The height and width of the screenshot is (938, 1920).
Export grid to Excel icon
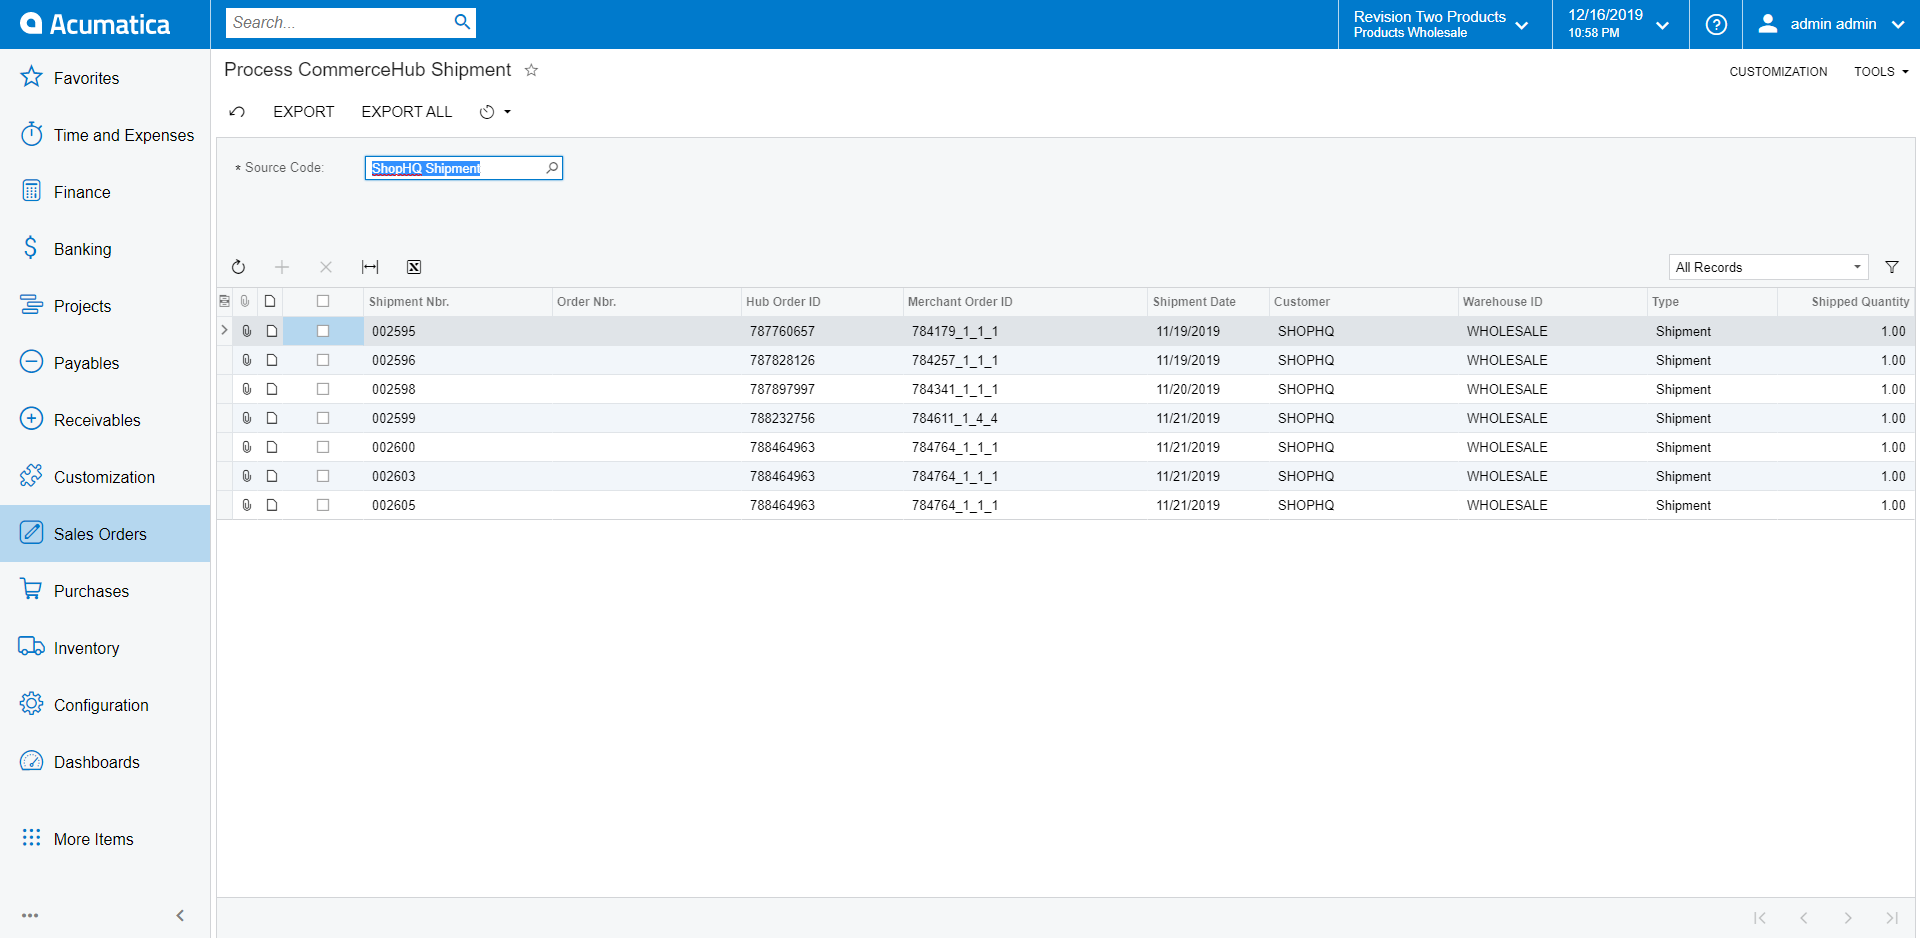[414, 267]
